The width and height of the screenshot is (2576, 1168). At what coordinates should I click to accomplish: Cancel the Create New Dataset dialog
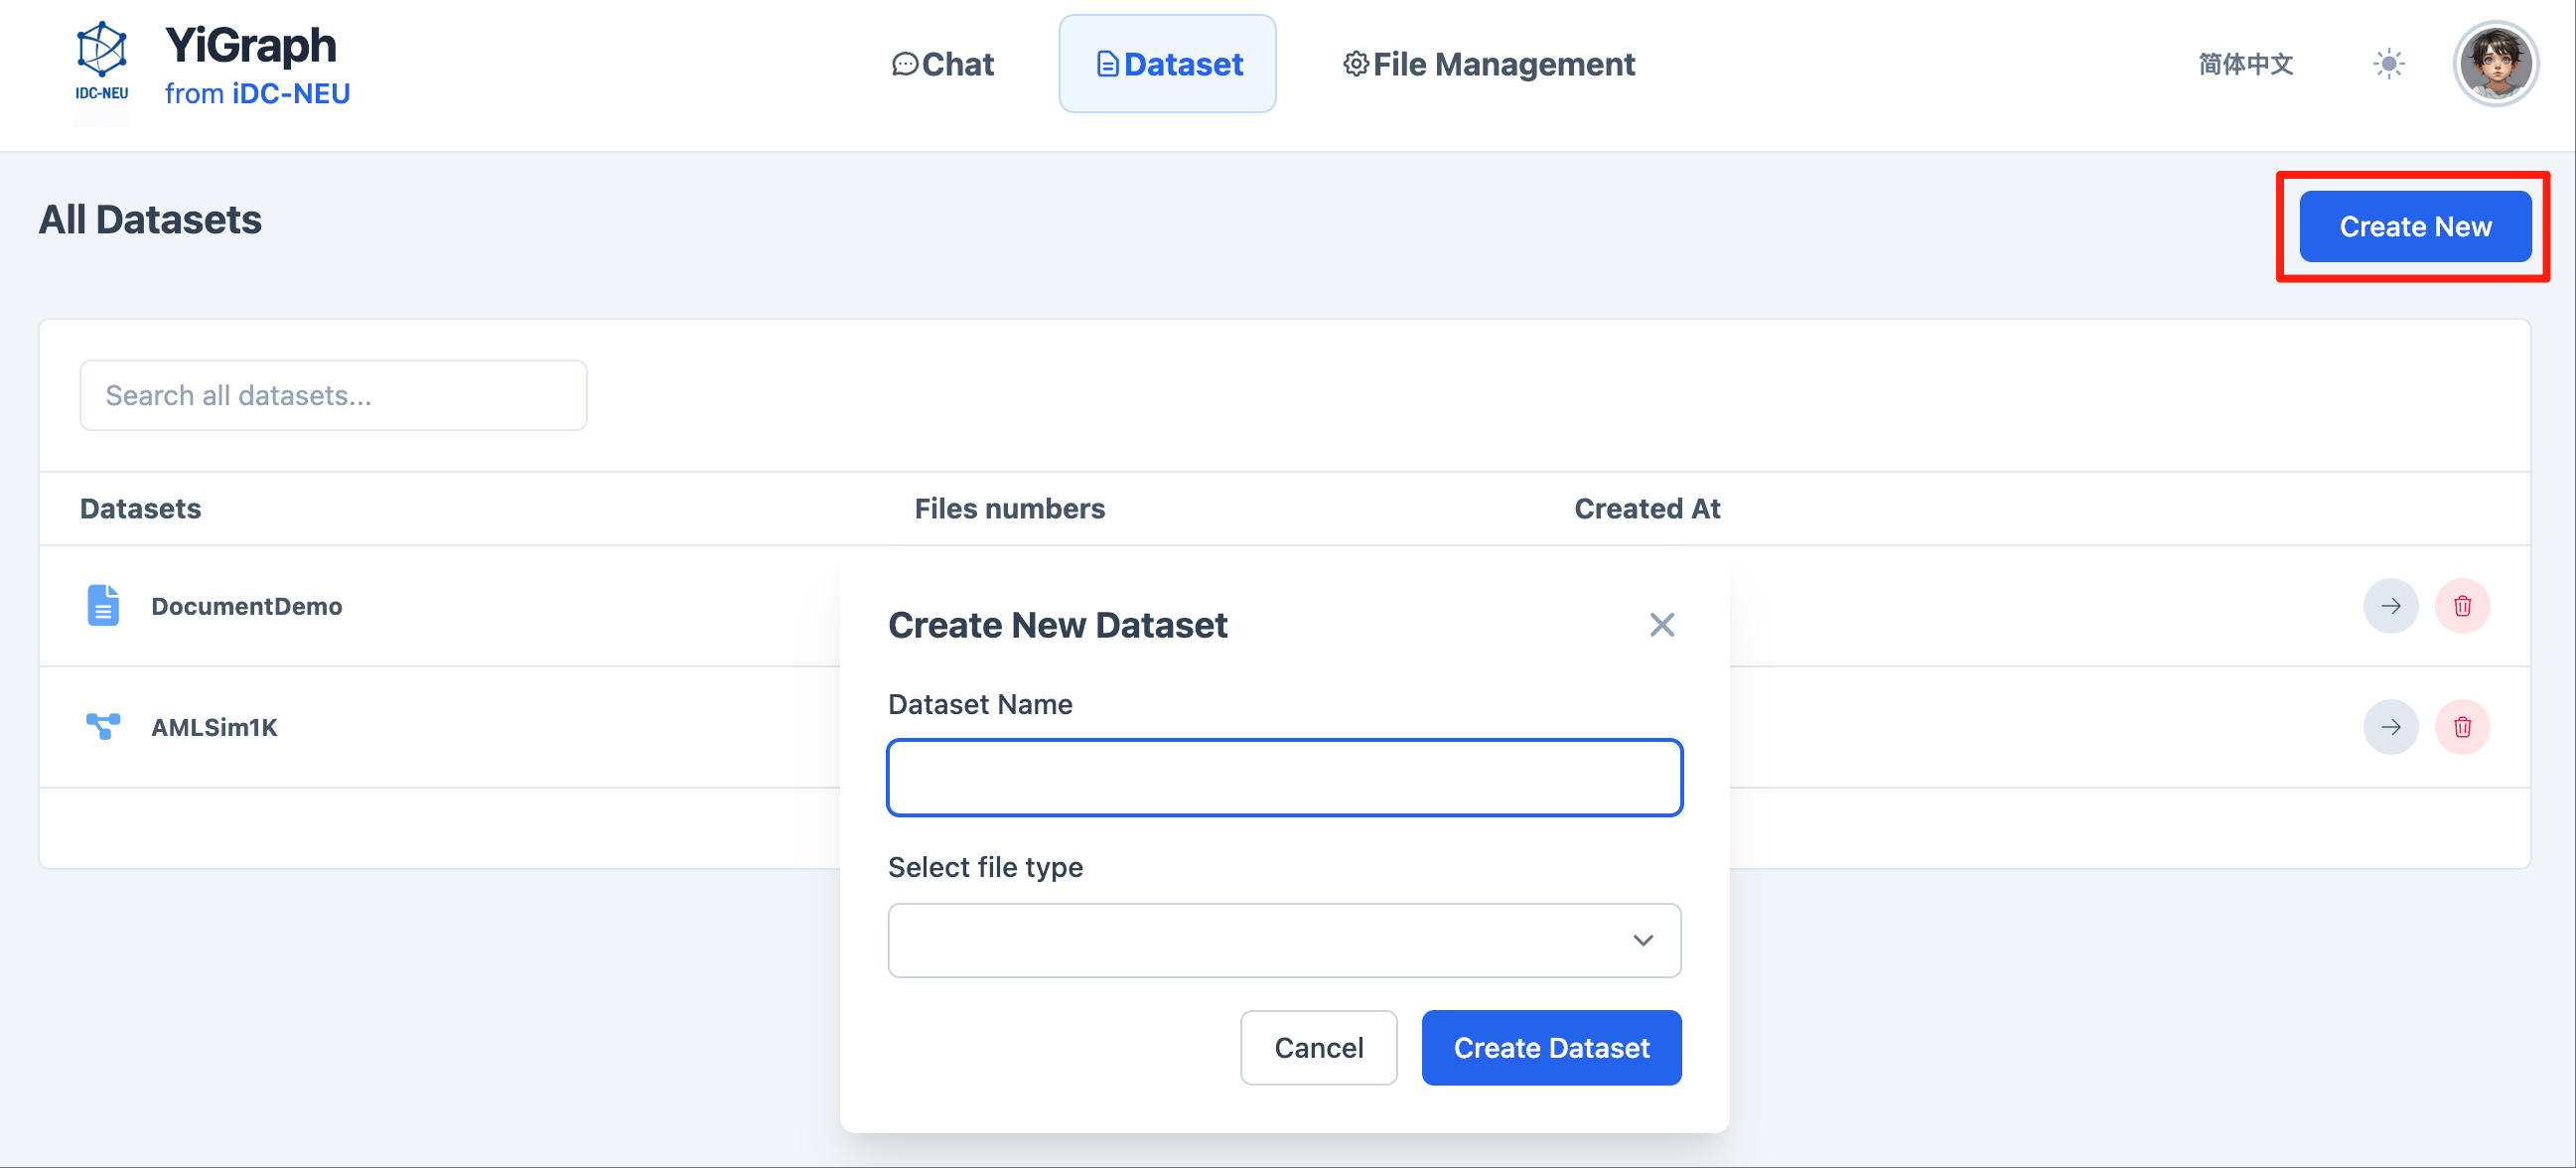click(1318, 1047)
